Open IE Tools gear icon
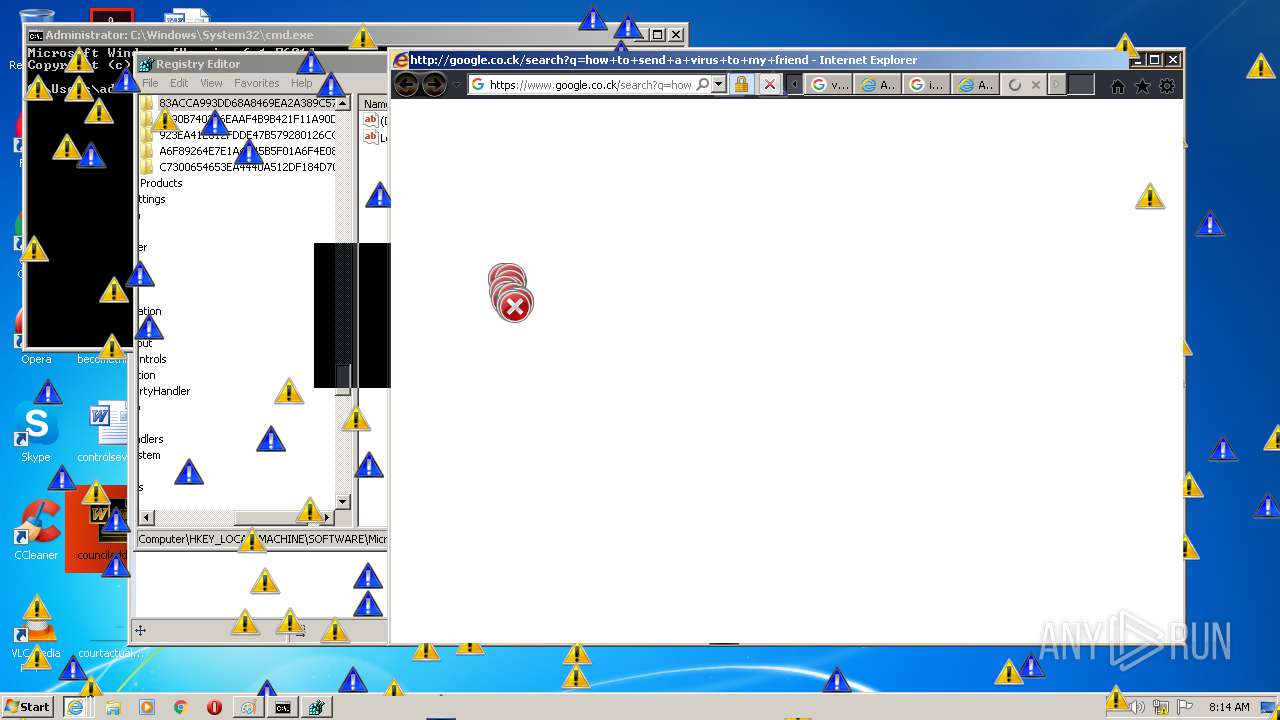 (x=1166, y=86)
